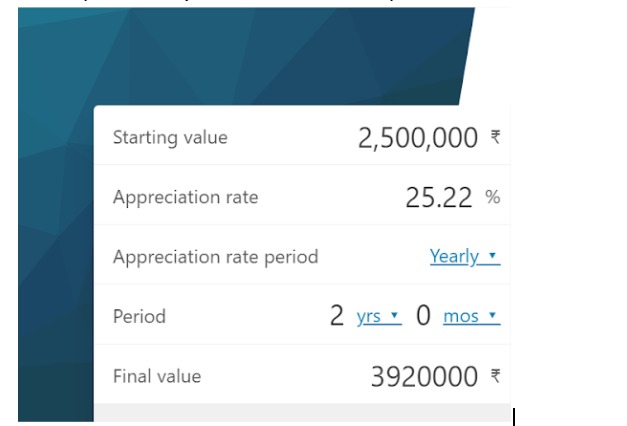This screenshot has width=627, height=426.
Task: Click the rupee symbol beside Final value
Action: point(495,376)
